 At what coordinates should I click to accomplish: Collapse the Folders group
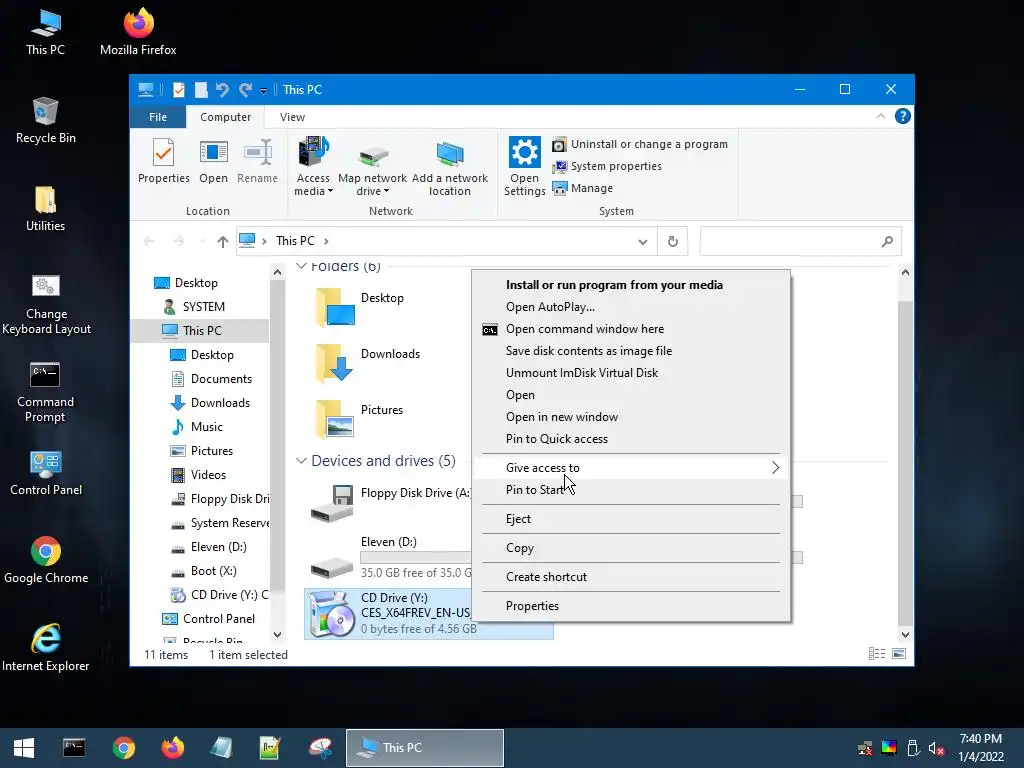tap(302, 266)
